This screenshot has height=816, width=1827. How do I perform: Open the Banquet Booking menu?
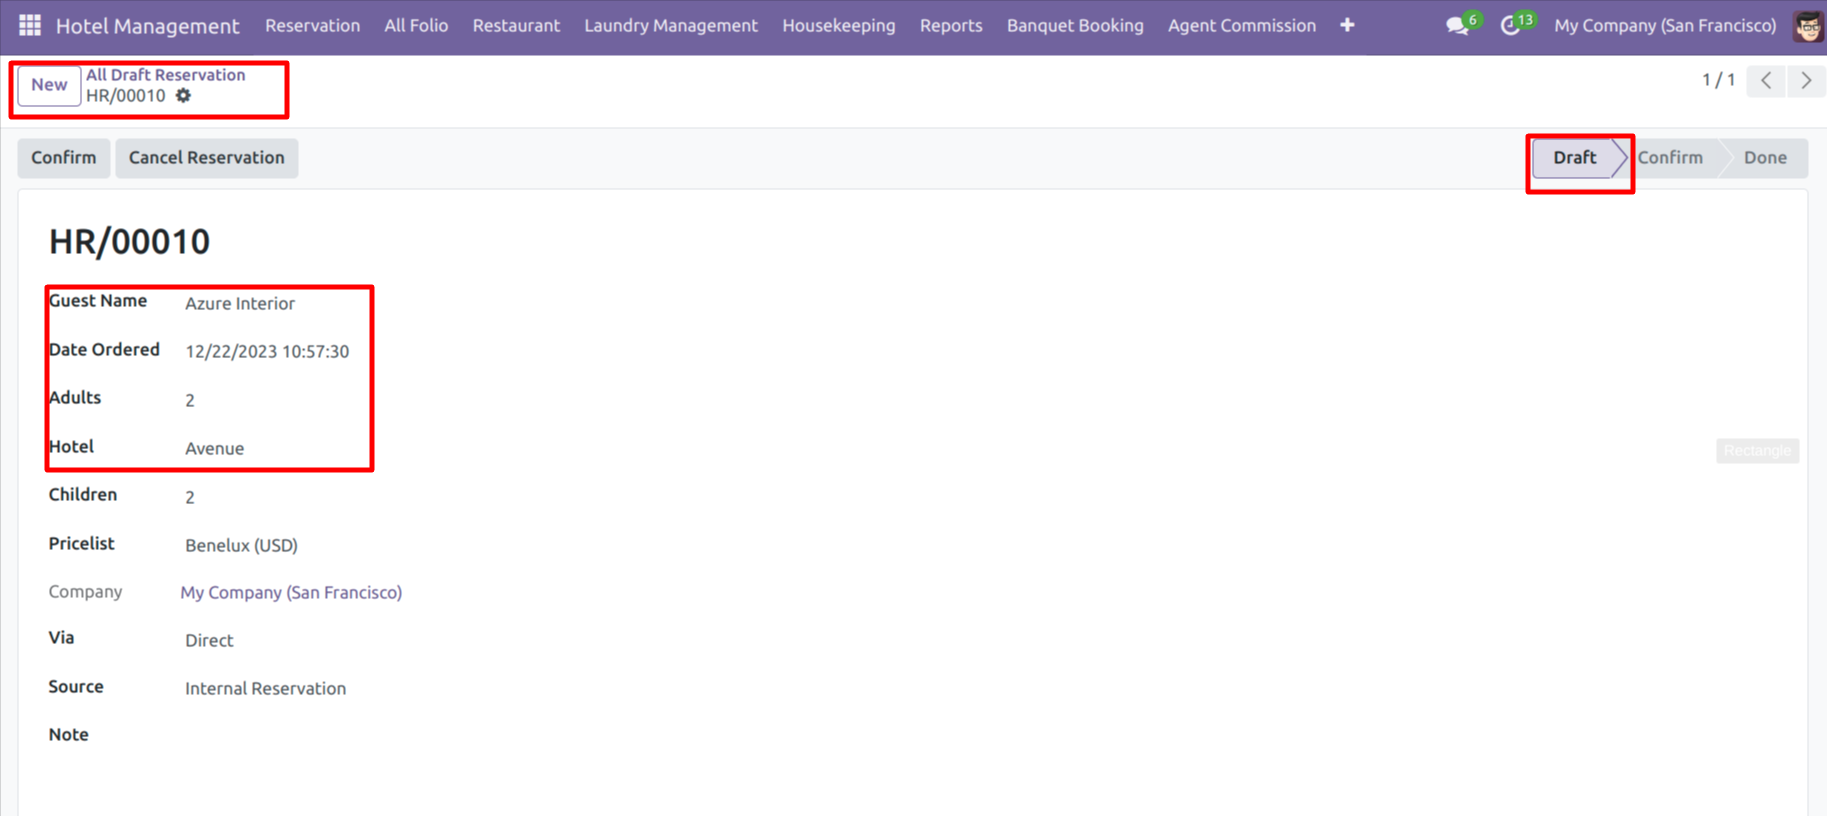(1074, 26)
